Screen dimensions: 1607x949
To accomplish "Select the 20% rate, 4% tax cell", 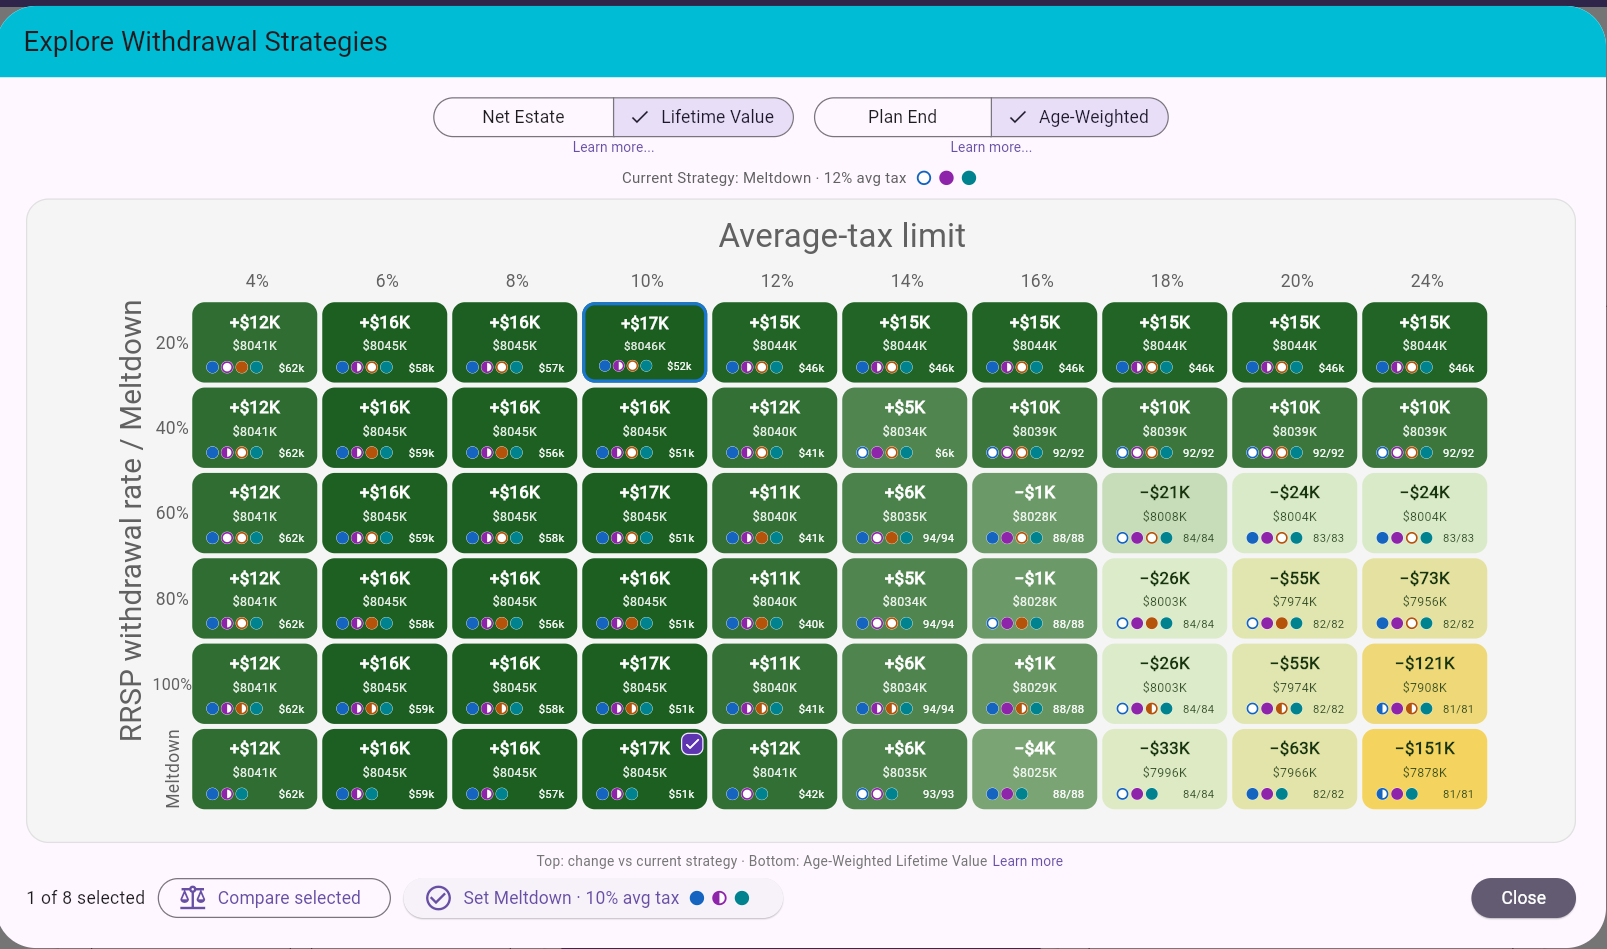I will pyautogui.click(x=255, y=342).
